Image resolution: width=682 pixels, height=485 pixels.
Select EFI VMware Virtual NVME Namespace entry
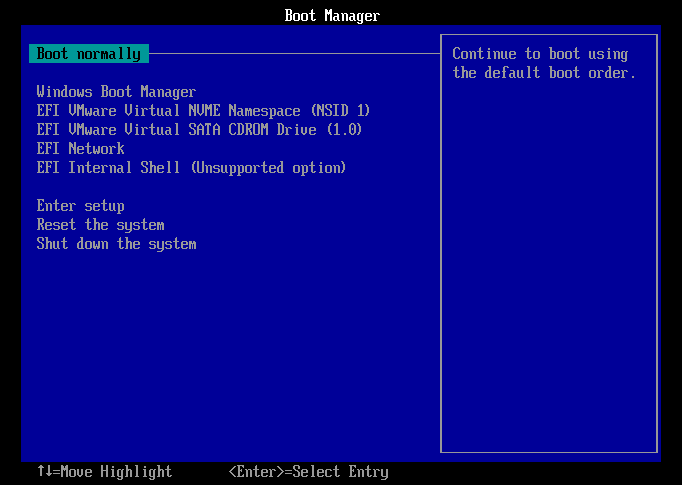(203, 110)
